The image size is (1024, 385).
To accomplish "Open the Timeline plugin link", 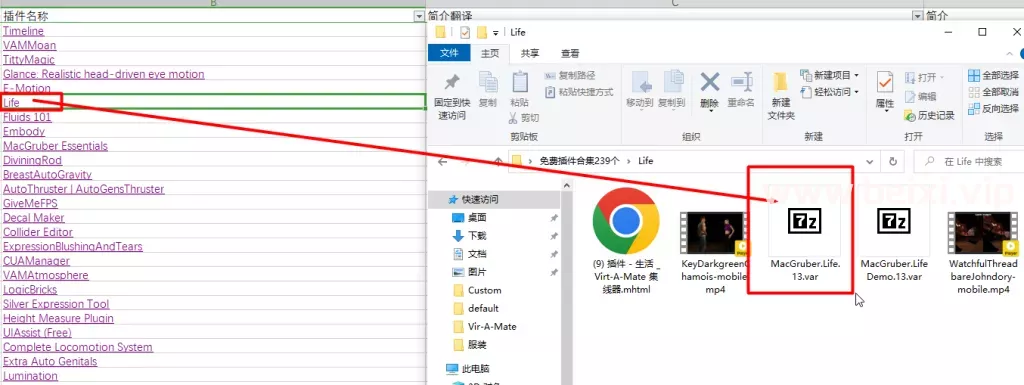I will pos(24,31).
